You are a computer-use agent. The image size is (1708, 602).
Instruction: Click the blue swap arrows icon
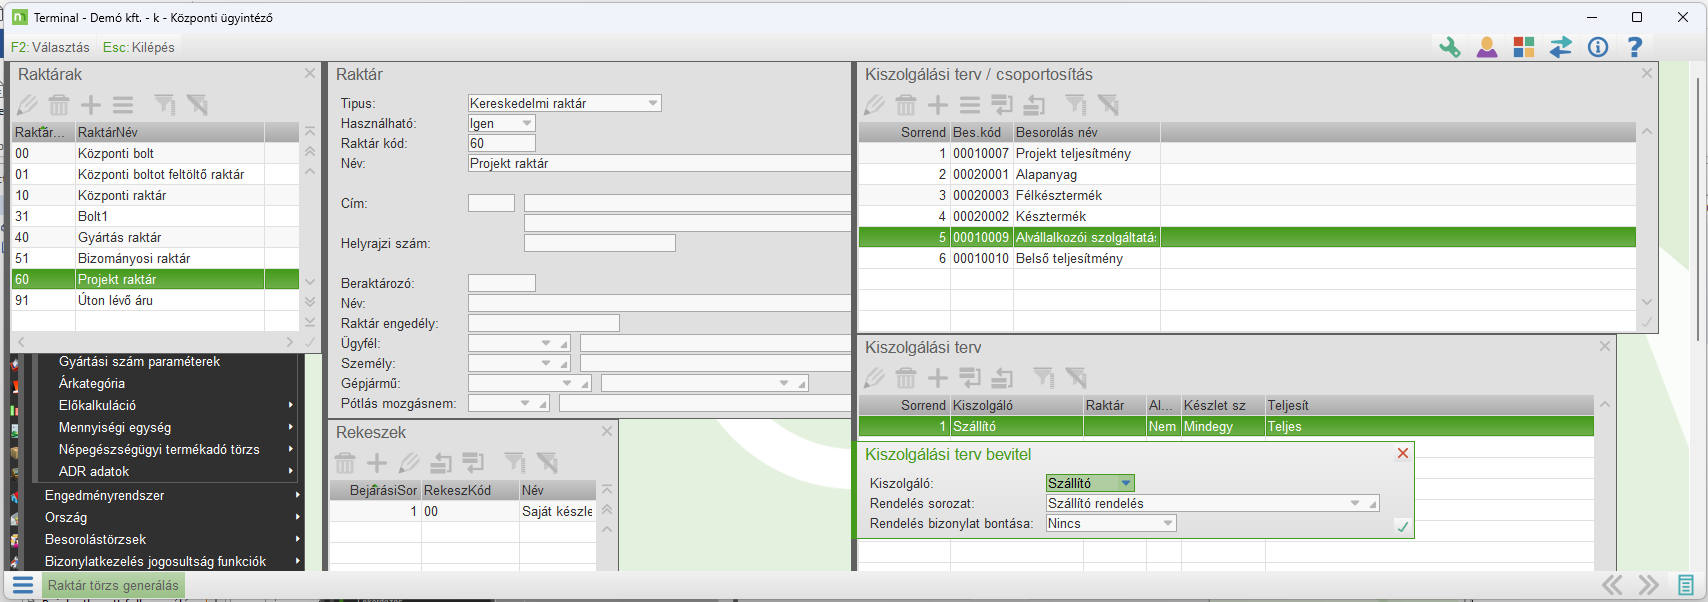pos(1560,47)
